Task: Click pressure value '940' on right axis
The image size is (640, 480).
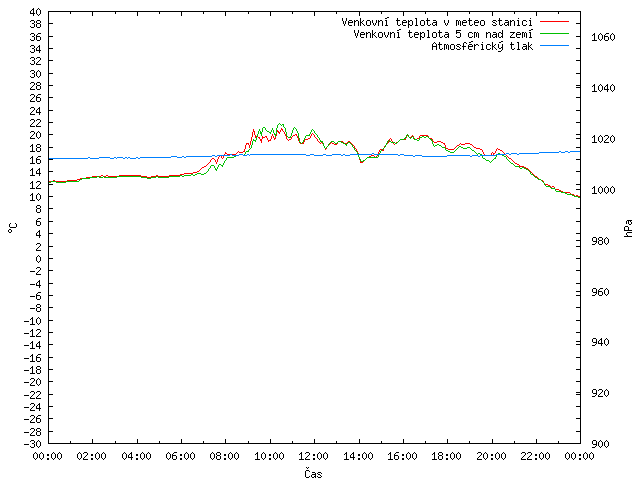Action: click(600, 342)
